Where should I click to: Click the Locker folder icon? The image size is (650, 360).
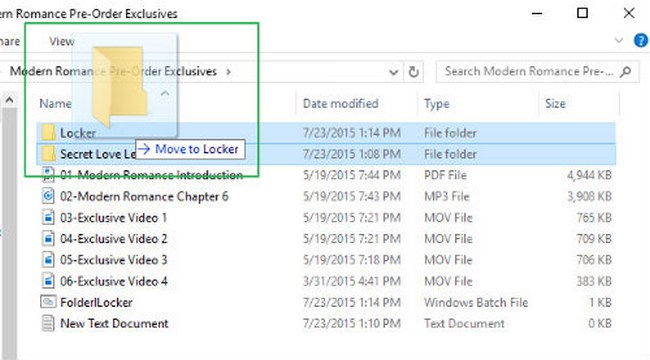(x=48, y=133)
